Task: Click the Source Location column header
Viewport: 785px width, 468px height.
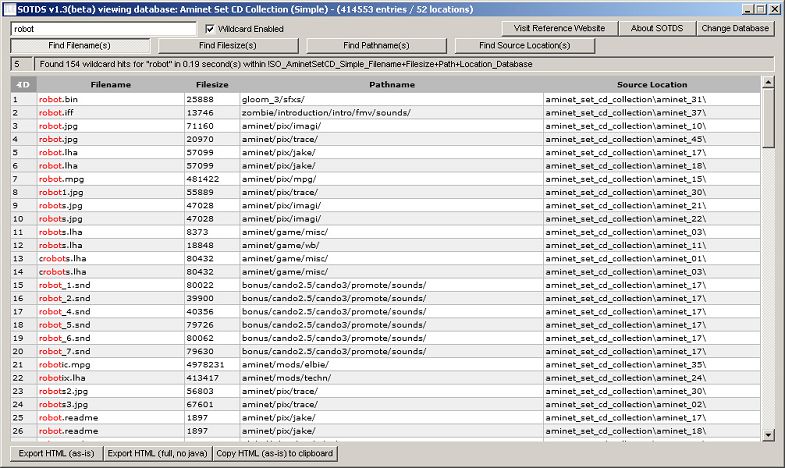Action: tap(652, 85)
